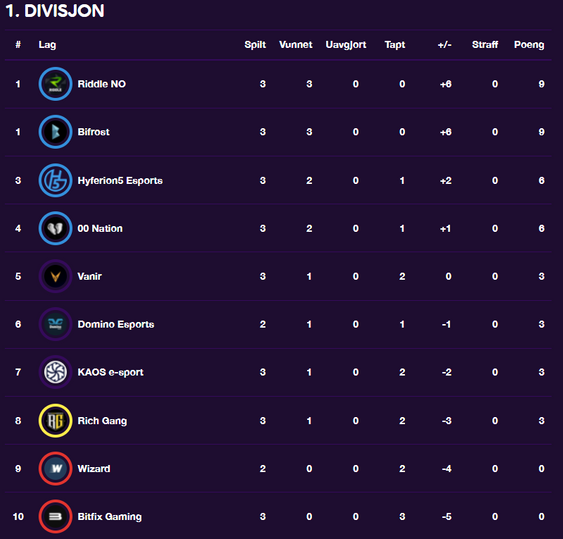Sort table by Vunnet column header
The image size is (563, 539).
[x=296, y=45]
